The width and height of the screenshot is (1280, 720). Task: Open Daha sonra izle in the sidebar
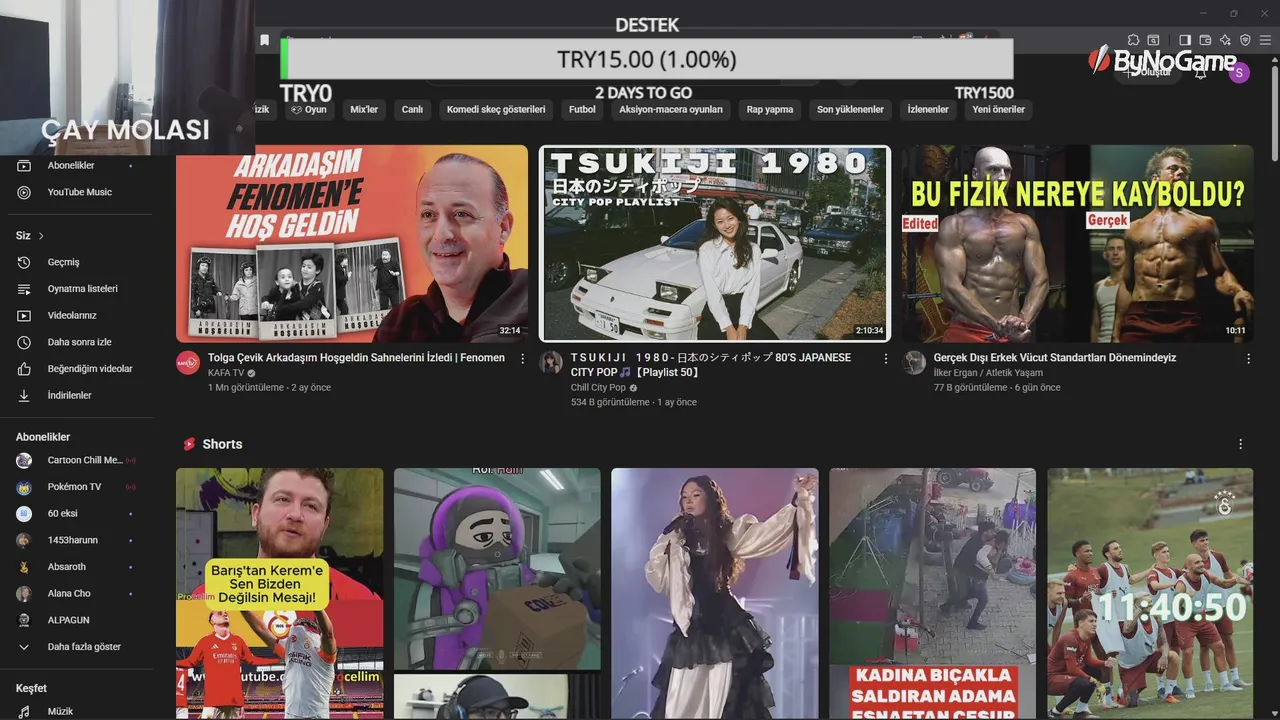coord(77,342)
